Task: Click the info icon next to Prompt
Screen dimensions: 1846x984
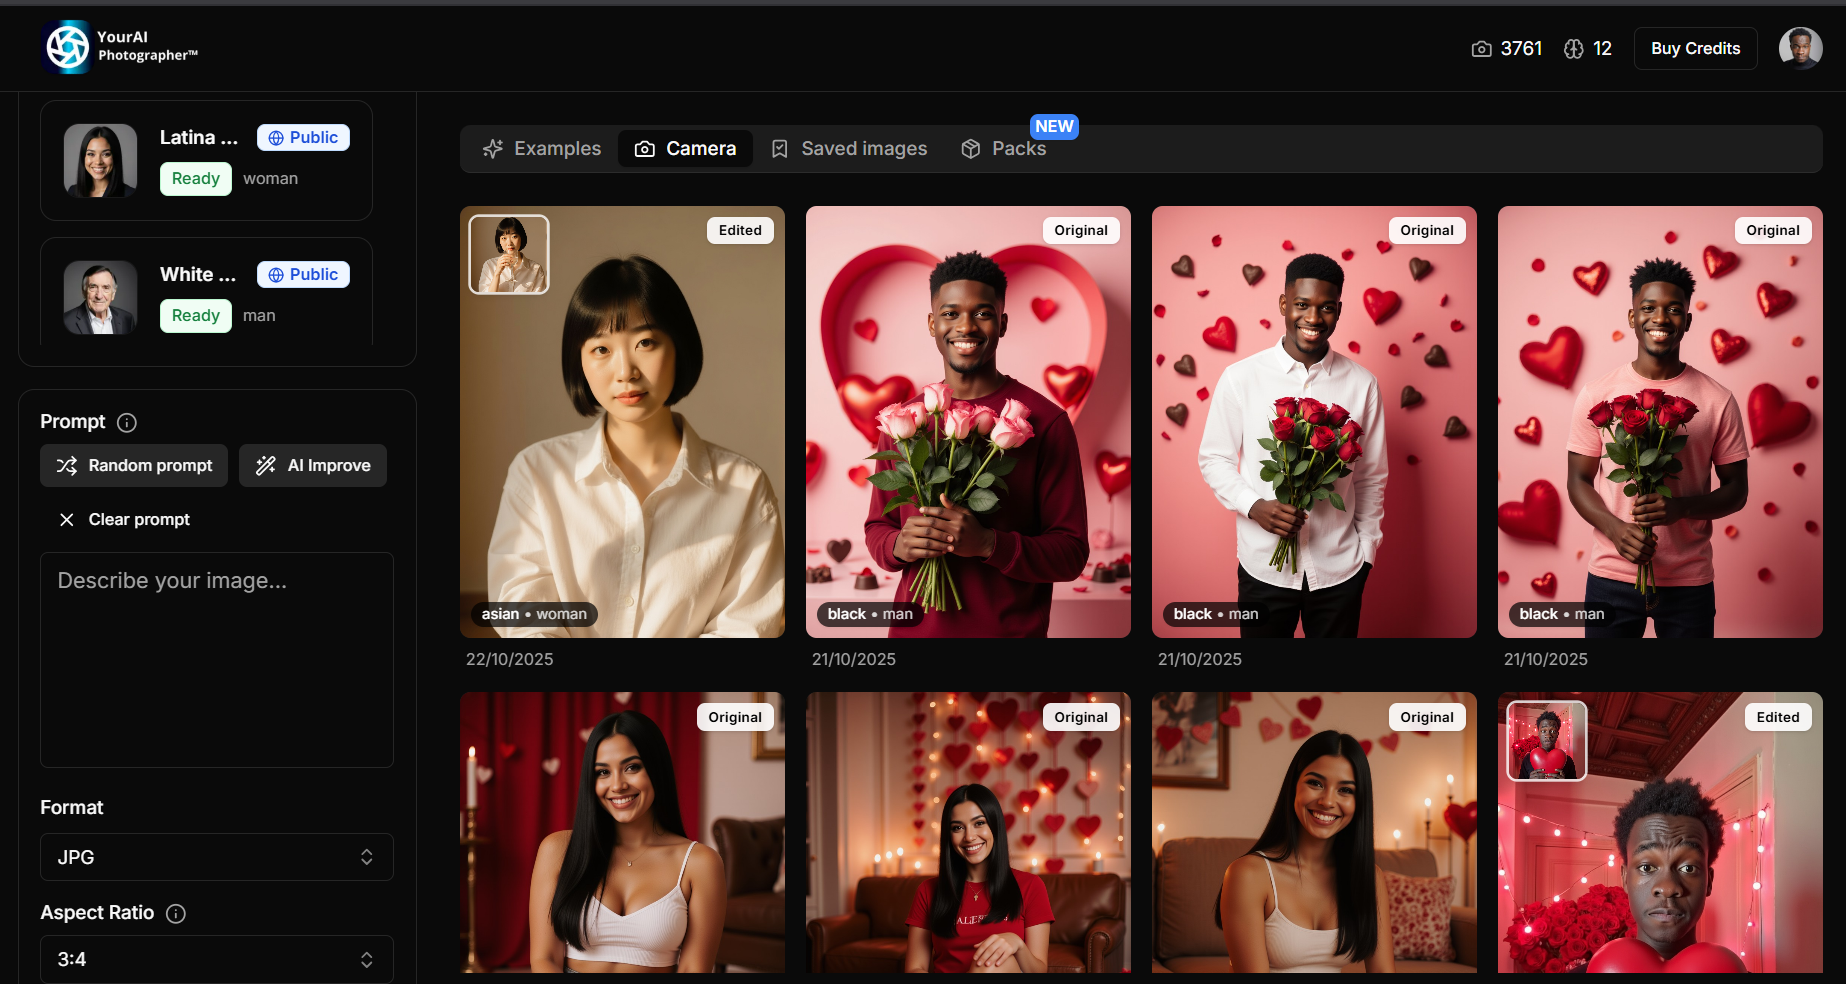Action: tap(127, 422)
